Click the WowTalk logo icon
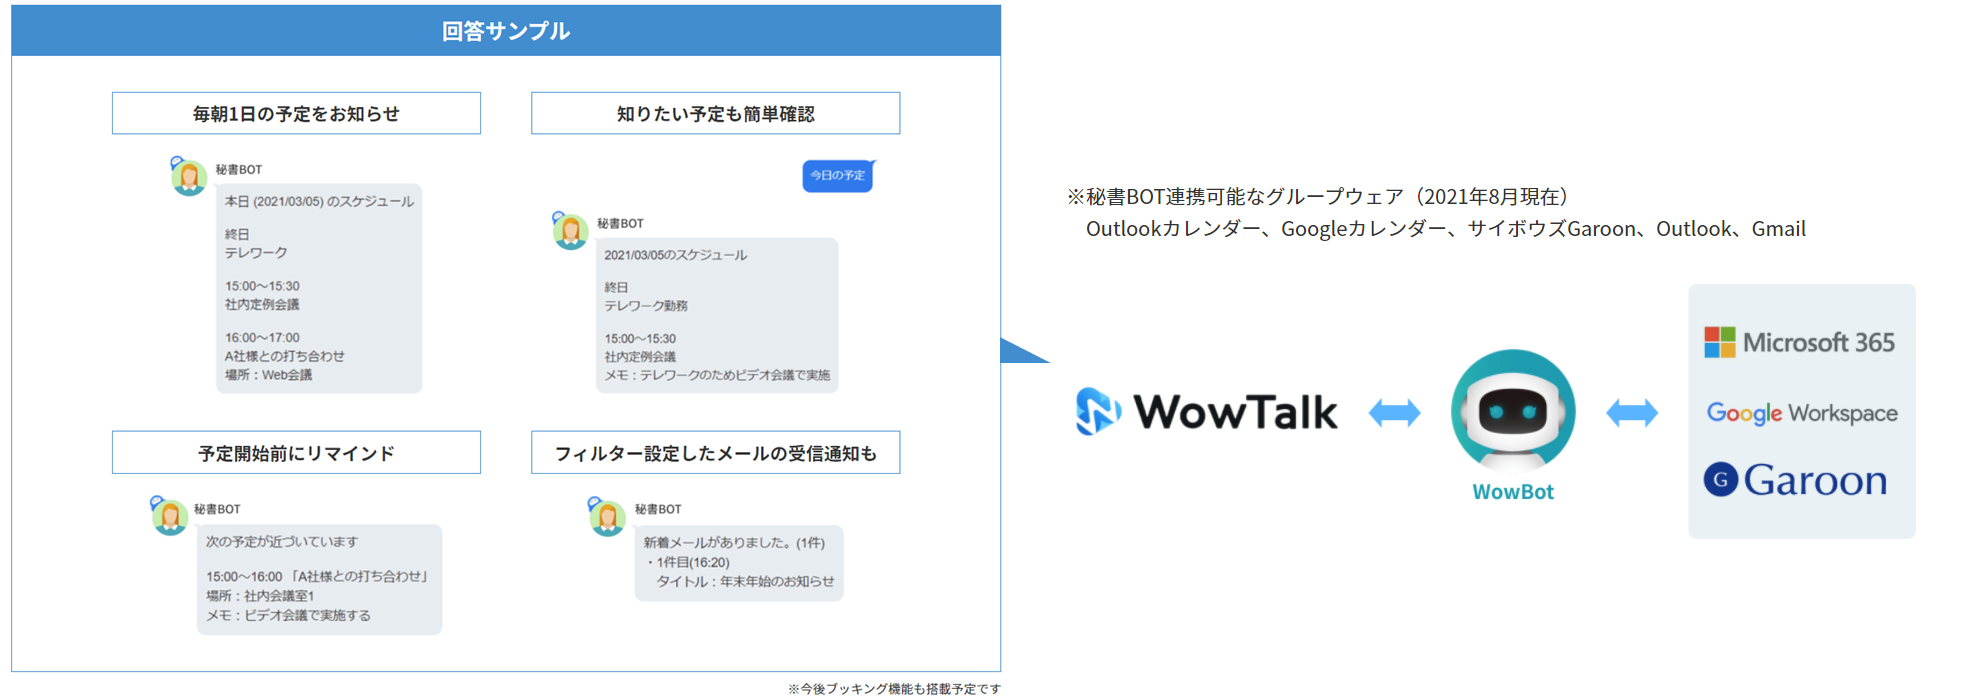 [1097, 411]
